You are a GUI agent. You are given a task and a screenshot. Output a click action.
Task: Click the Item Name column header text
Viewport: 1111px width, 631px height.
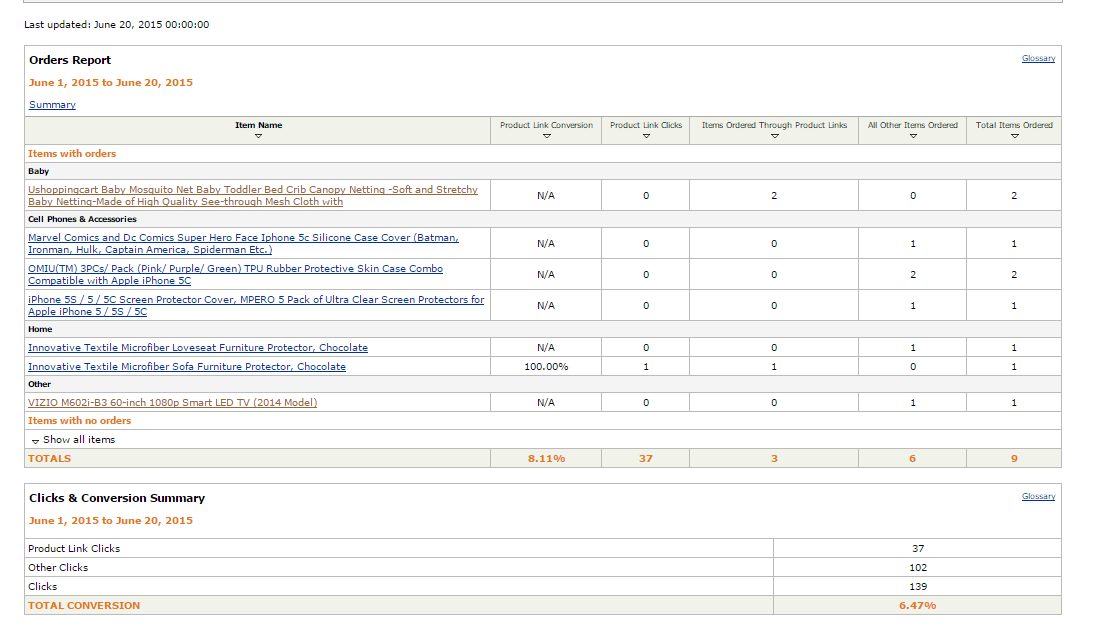258,125
